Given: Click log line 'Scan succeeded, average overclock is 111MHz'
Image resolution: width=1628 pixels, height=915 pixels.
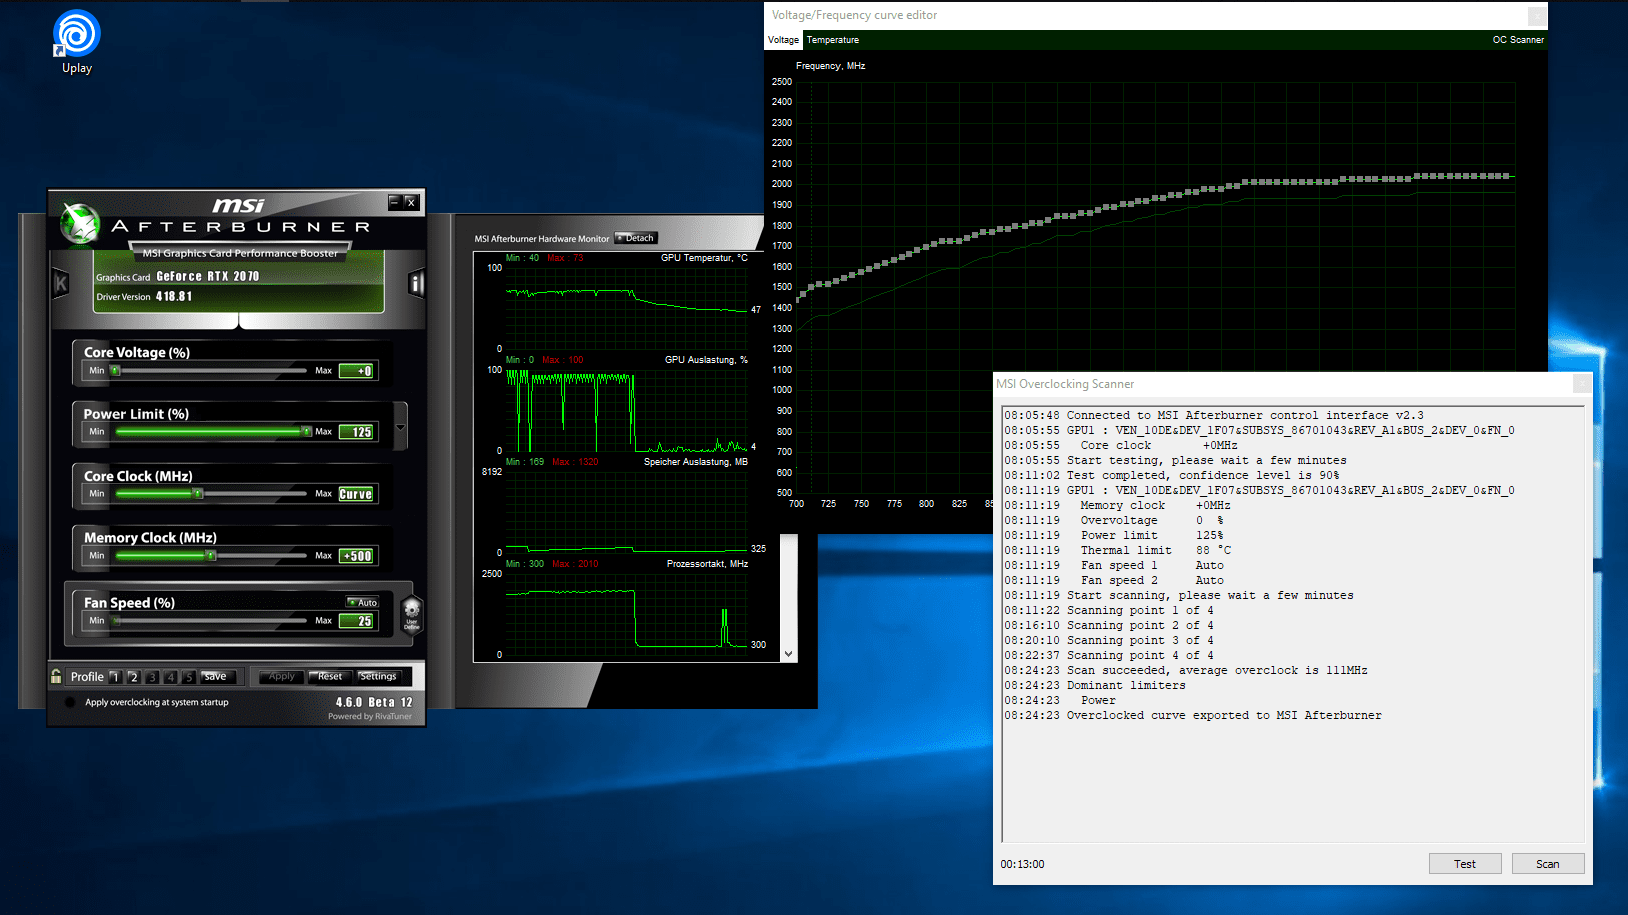Looking at the screenshot, I should pyautogui.click(x=1186, y=670).
